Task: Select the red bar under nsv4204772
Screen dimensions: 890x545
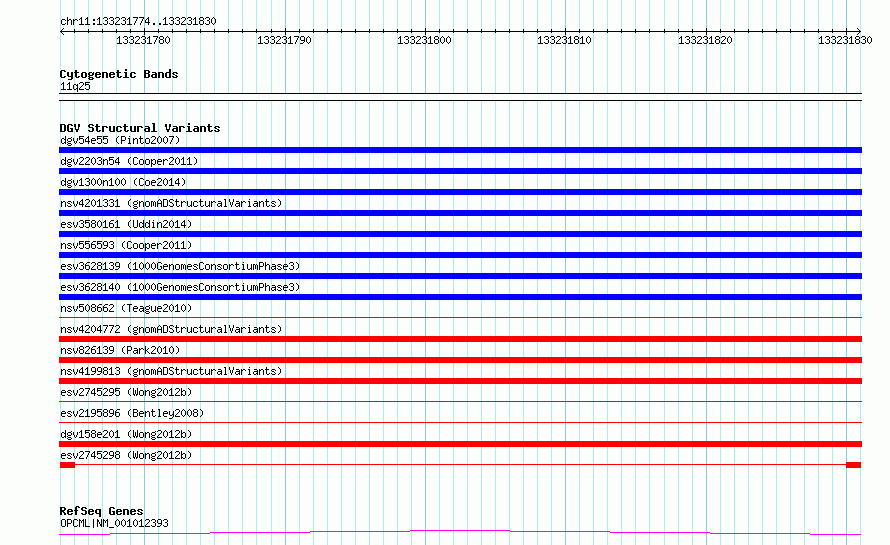Action: (x=460, y=339)
